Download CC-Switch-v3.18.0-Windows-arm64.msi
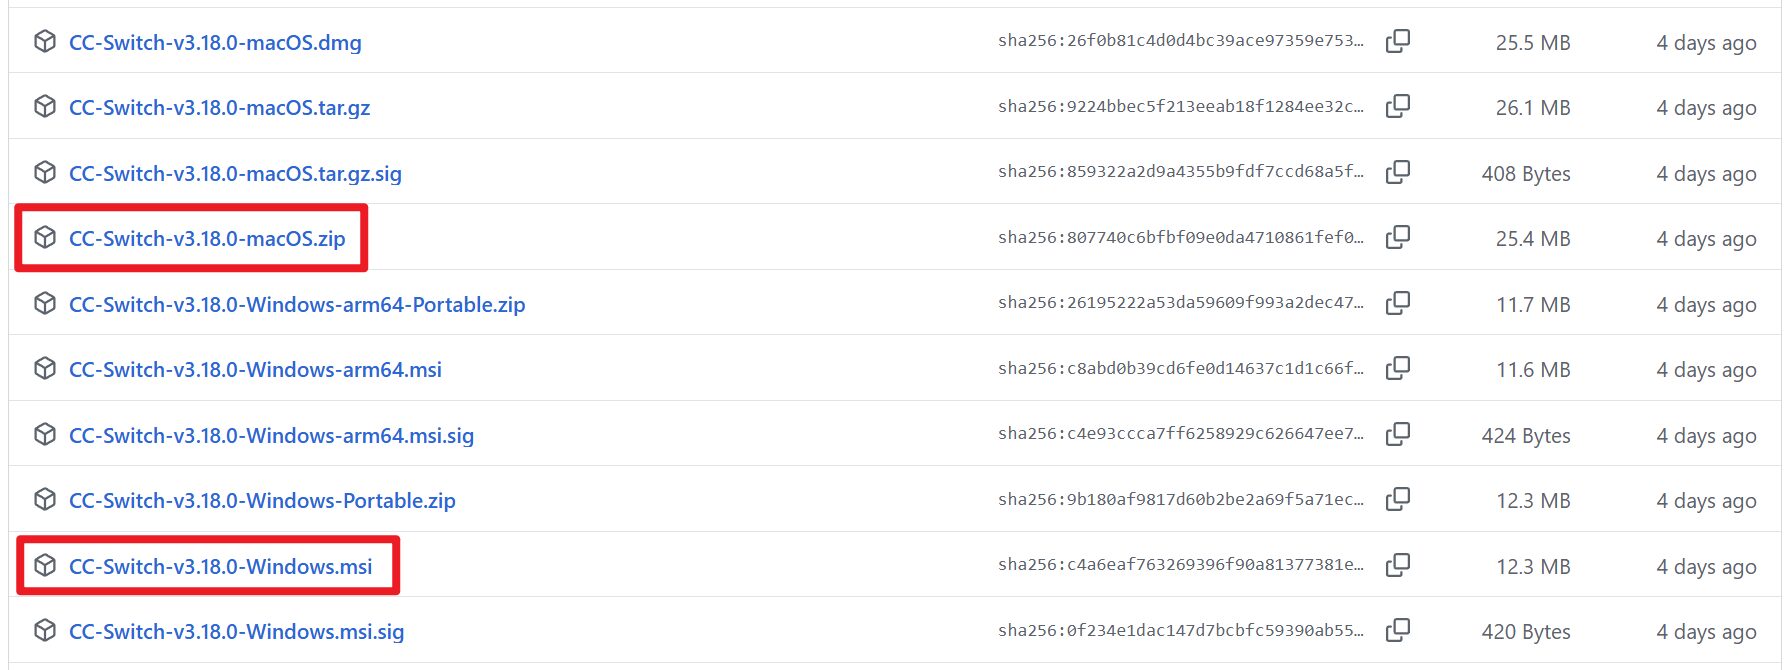The height and width of the screenshot is (670, 1790). coord(255,370)
